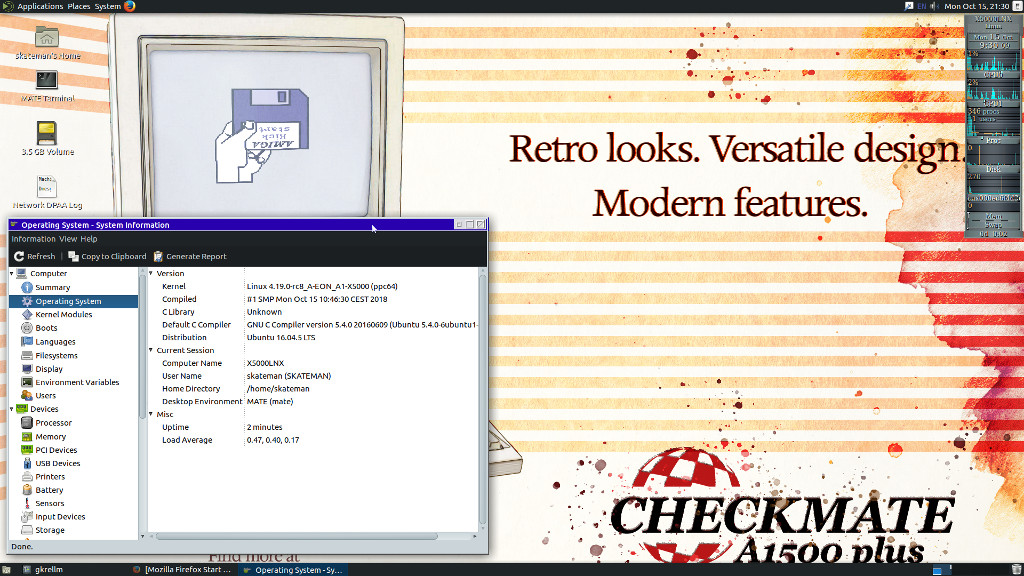1024x576 pixels.
Task: Open the PCI Devices card icon
Action: (27, 450)
